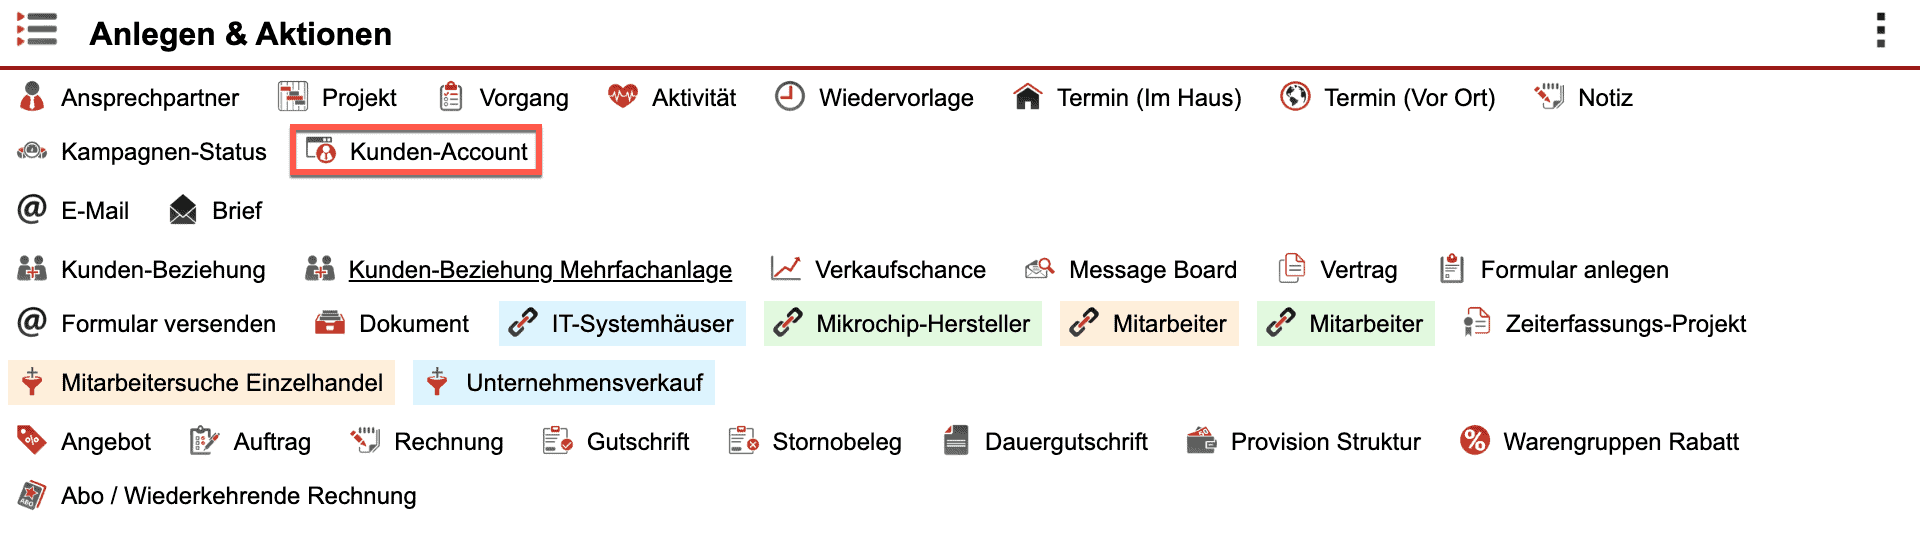Open Kunden-Beziehung Mehrfachanlage link
The height and width of the screenshot is (538, 1920).
[539, 269]
